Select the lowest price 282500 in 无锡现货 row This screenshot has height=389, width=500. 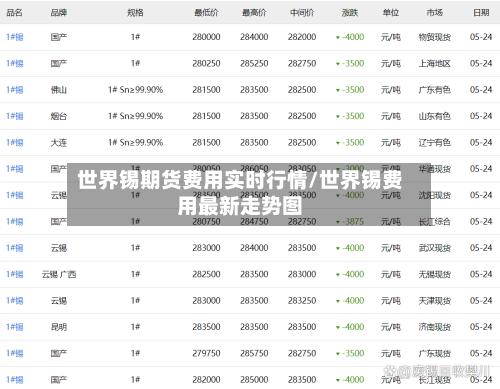coord(206,274)
